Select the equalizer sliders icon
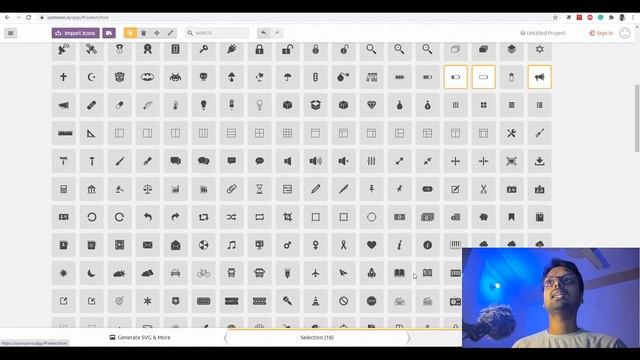The width and height of the screenshot is (640, 360). pos(371,161)
